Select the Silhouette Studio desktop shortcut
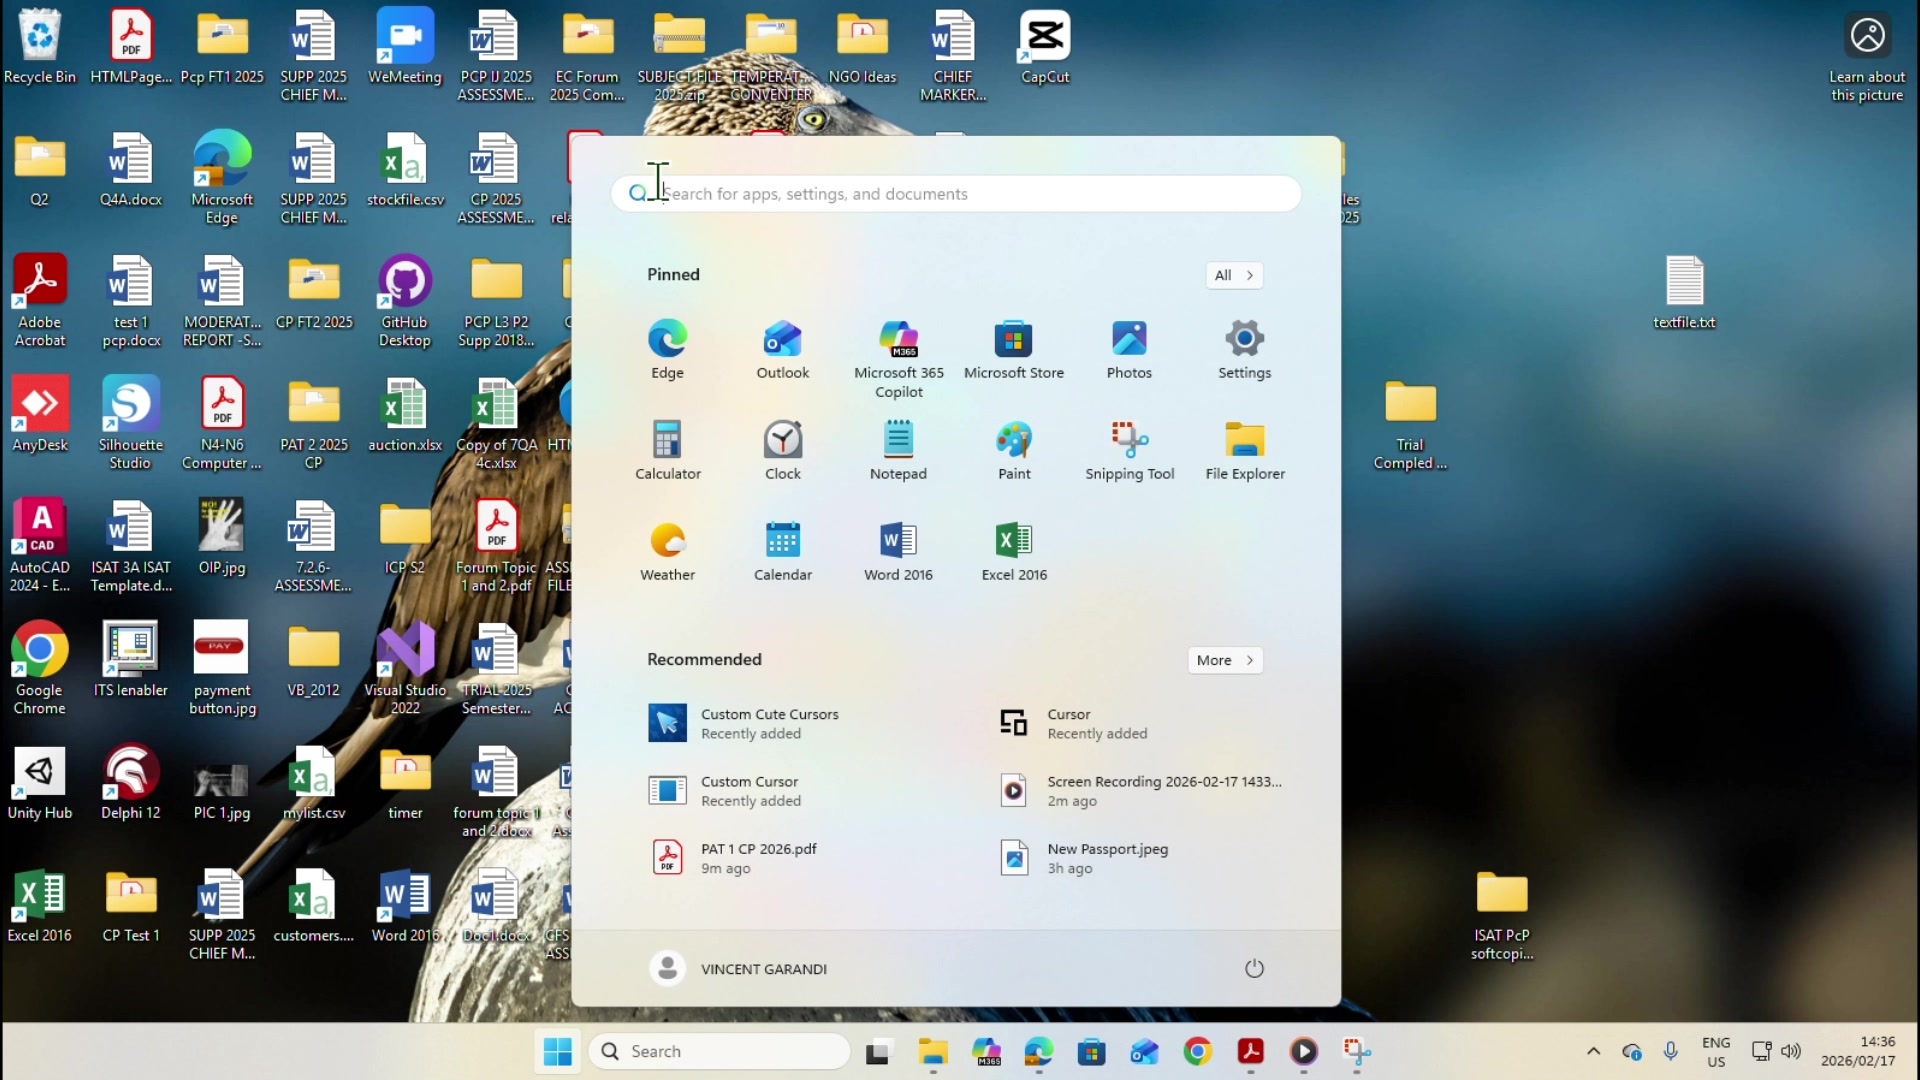 click(x=131, y=423)
